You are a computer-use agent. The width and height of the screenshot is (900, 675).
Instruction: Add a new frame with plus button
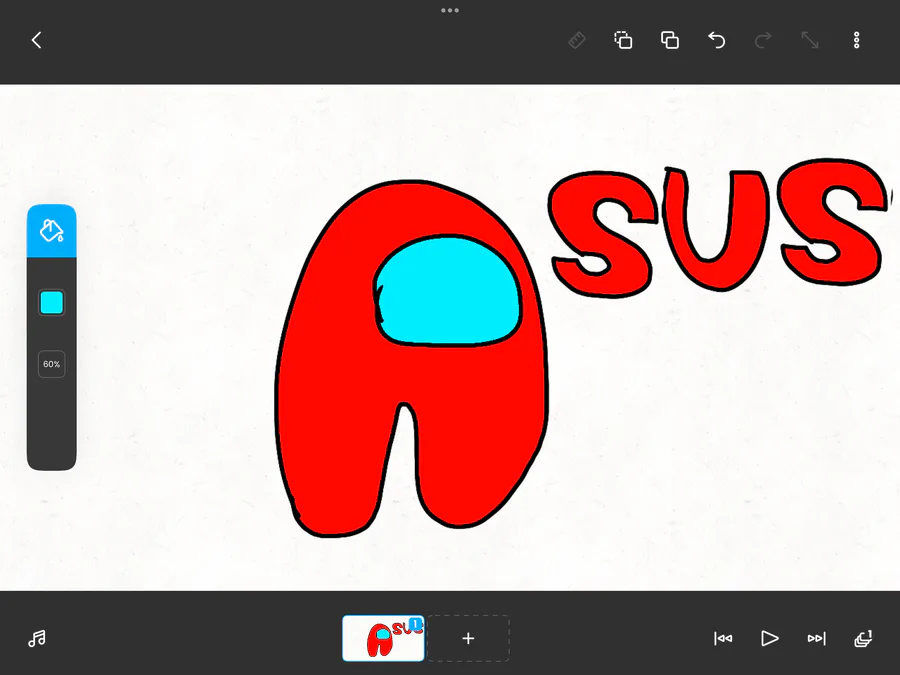tap(468, 638)
